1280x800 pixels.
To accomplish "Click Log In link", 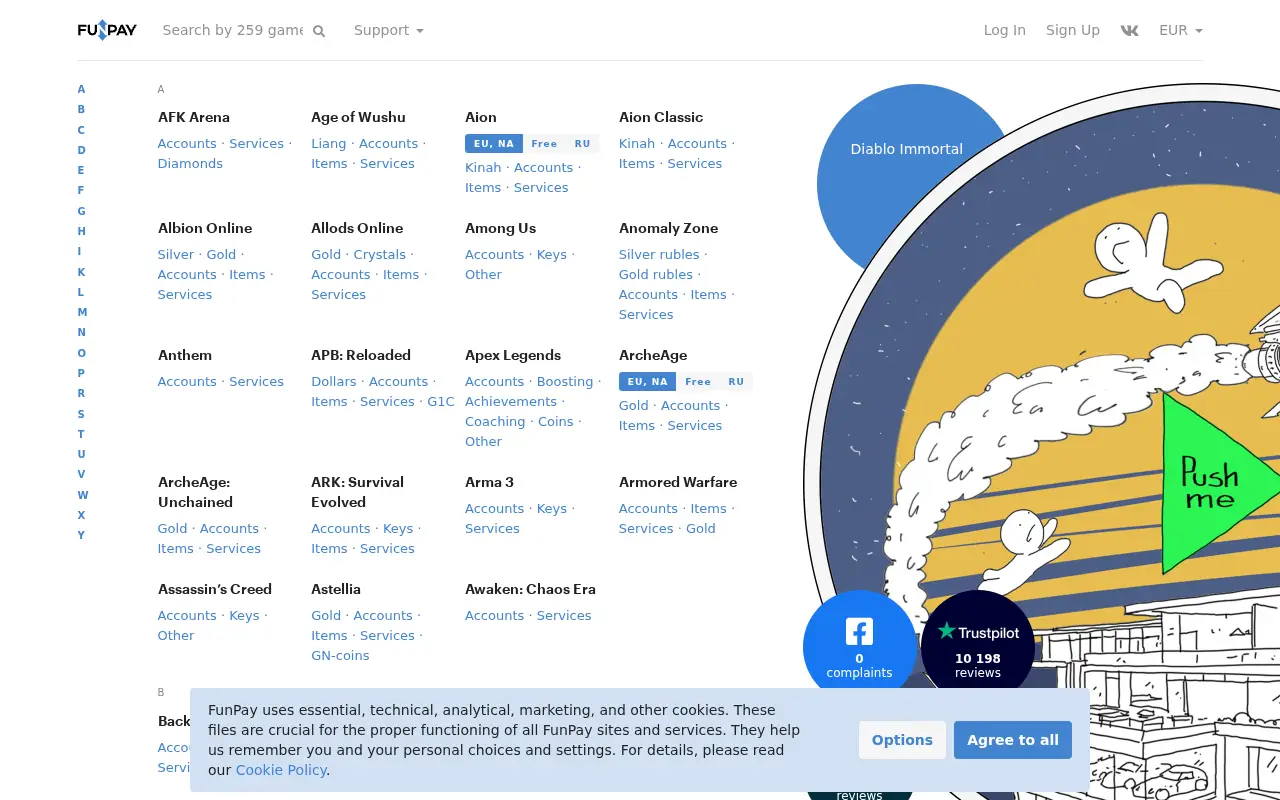I will (1005, 30).
